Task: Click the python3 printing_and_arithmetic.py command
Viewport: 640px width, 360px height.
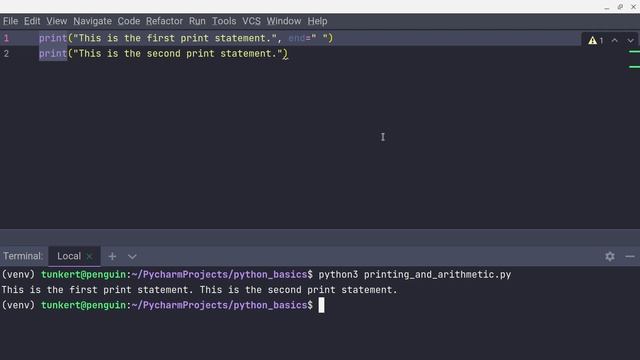Action: 415,274
